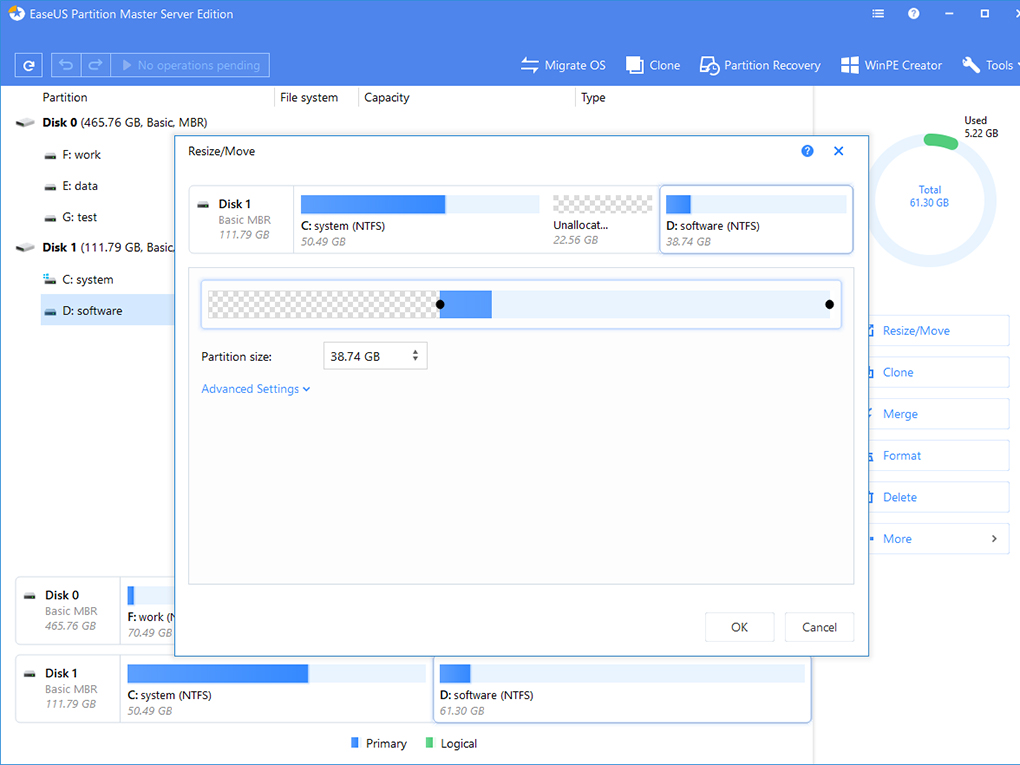Open WinPE Creator

click(x=891, y=65)
